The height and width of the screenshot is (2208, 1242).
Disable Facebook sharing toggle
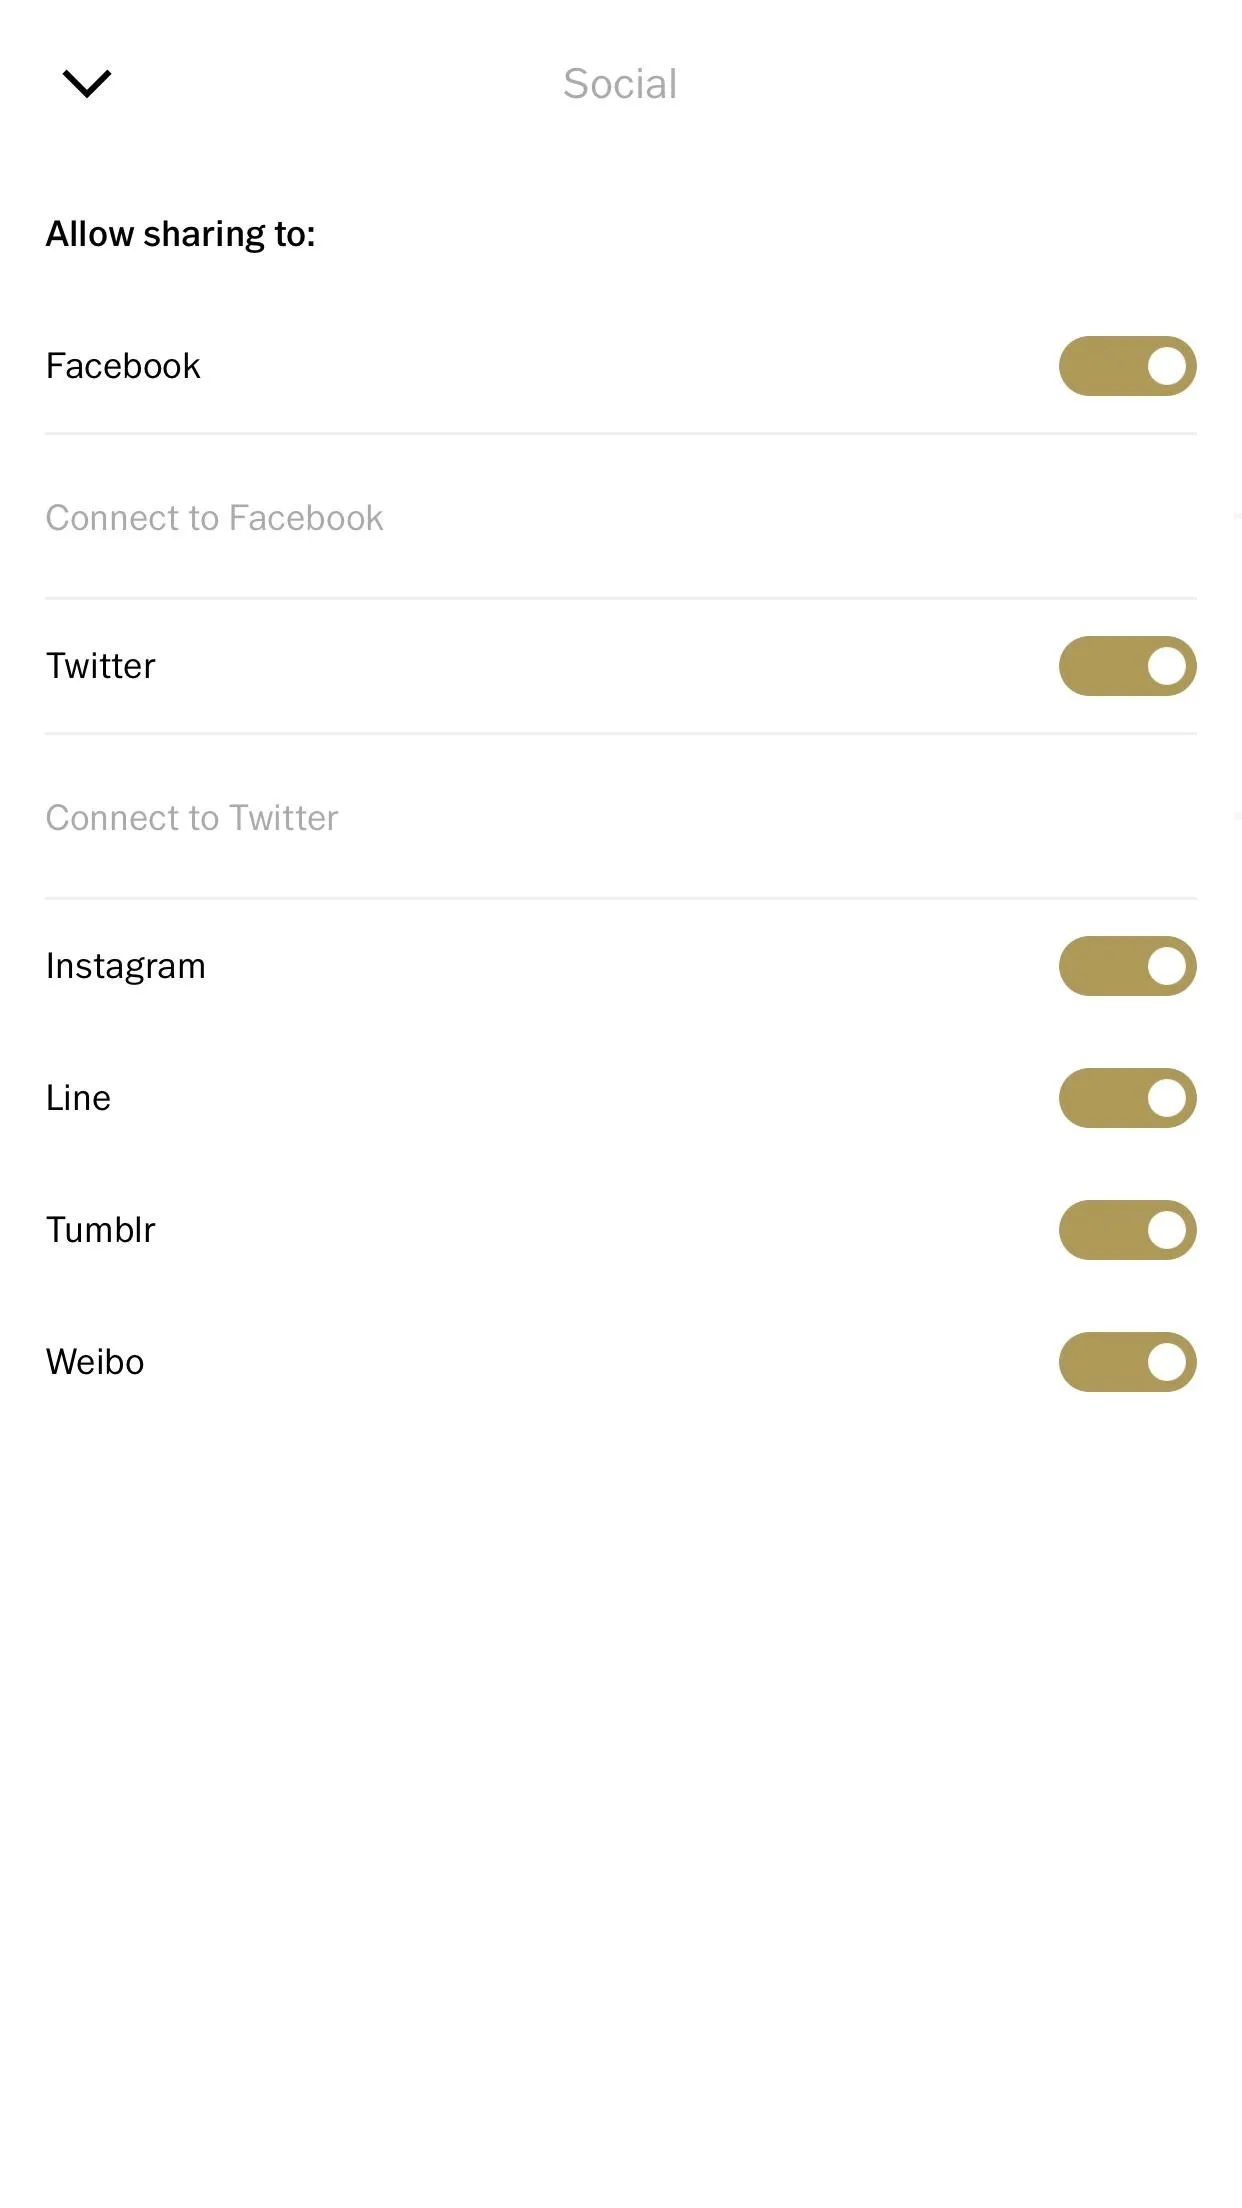point(1127,366)
